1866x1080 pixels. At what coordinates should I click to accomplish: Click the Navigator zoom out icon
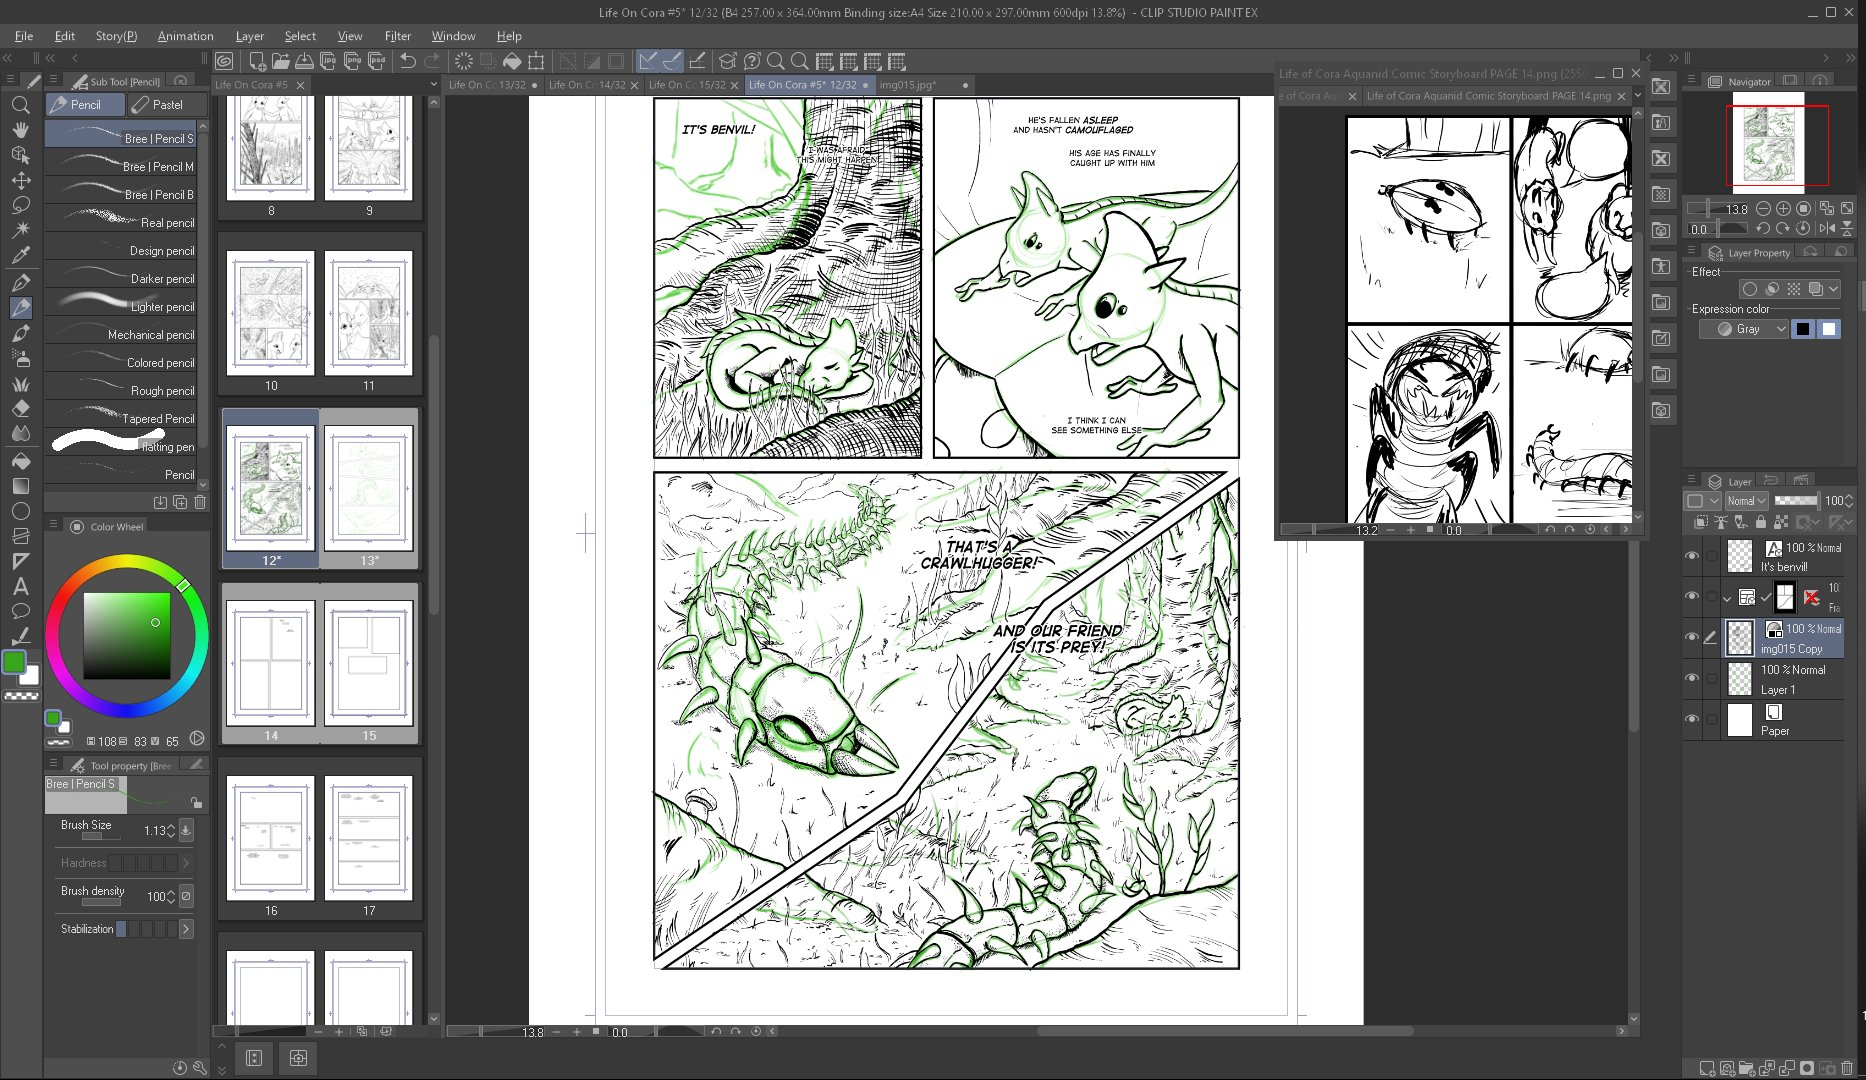pos(1764,208)
